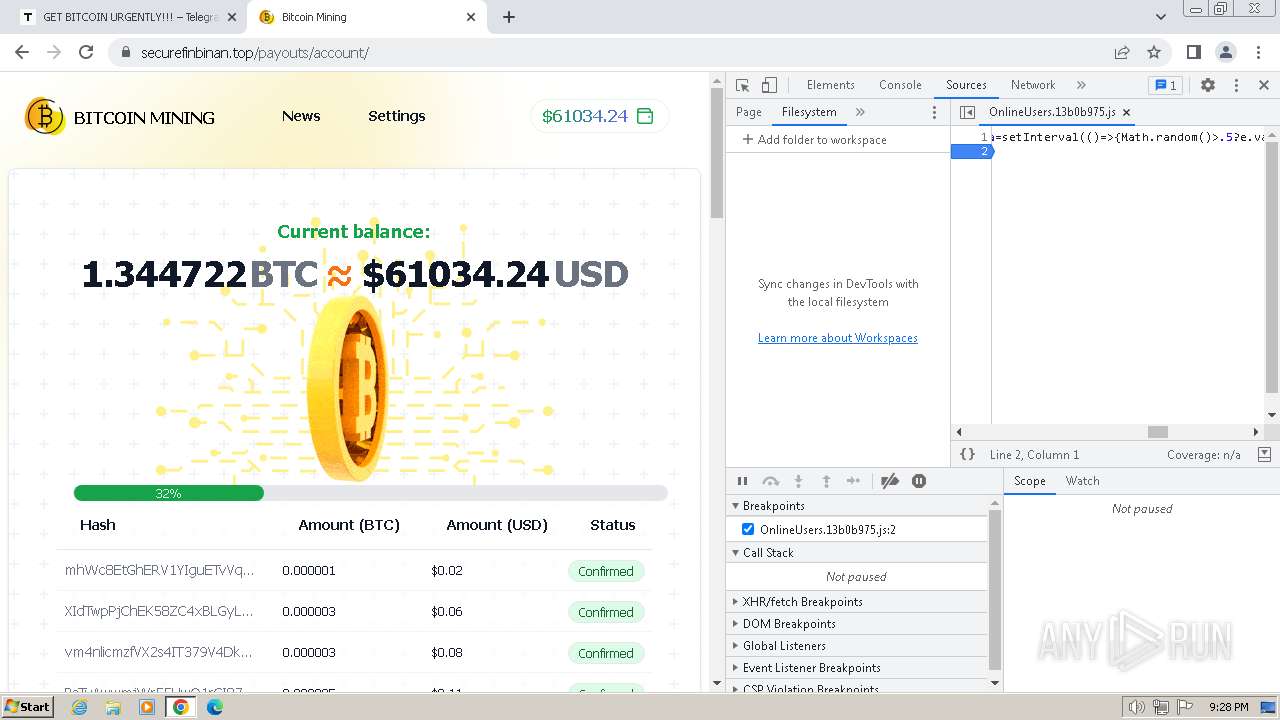1280x720 pixels.
Task: Activate the inspect element picker icon
Action: (x=742, y=85)
